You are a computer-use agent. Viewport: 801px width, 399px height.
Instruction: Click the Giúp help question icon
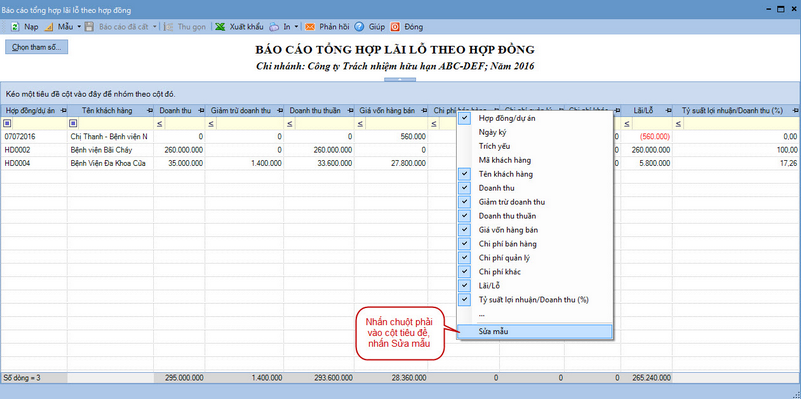pyautogui.click(x=359, y=27)
